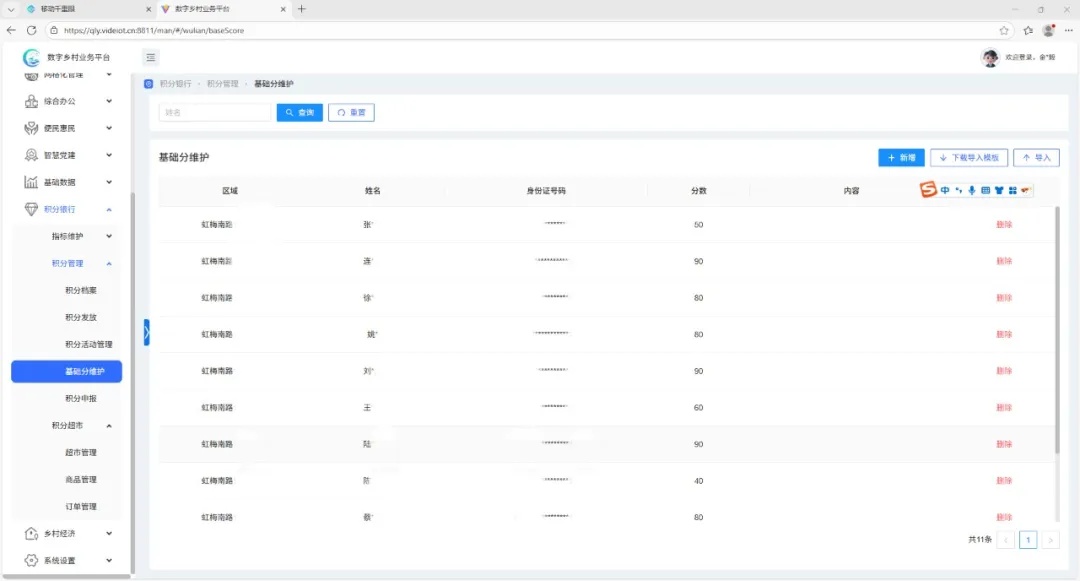Click the user avatar in header
Viewport: 1080px width, 581px height.
point(990,58)
